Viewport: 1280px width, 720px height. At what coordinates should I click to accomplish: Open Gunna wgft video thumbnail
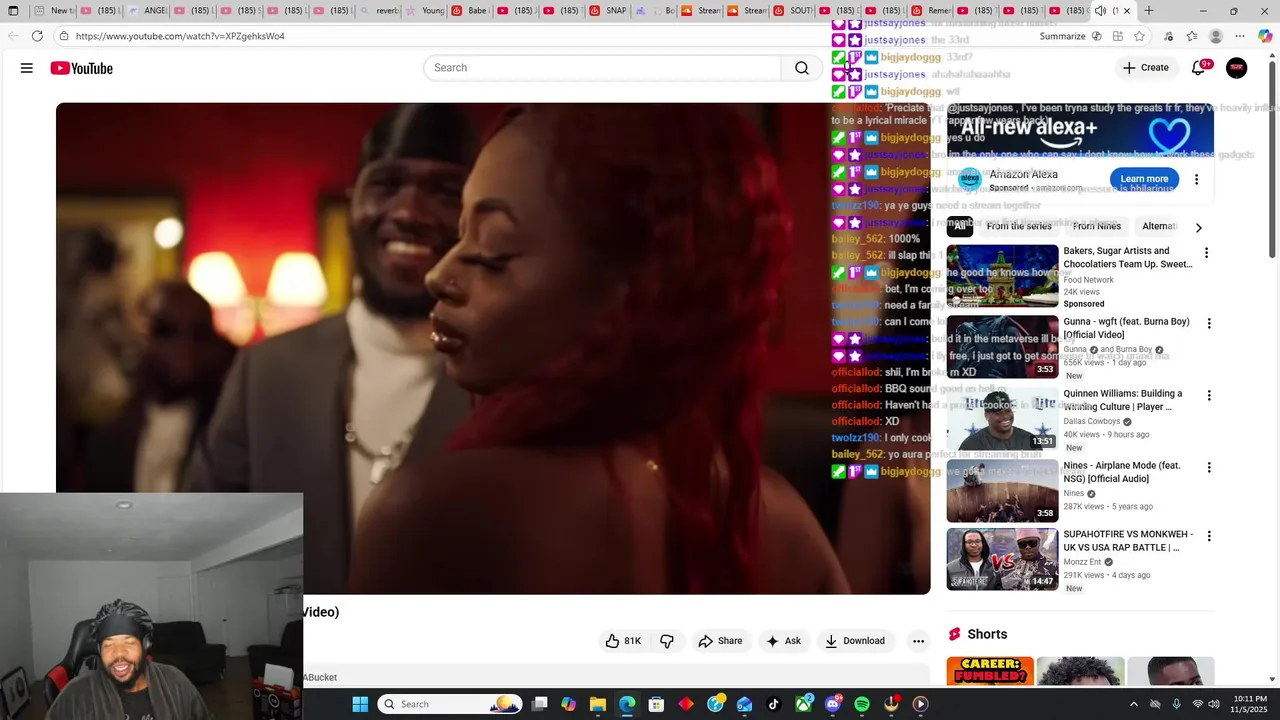tap(1002, 347)
